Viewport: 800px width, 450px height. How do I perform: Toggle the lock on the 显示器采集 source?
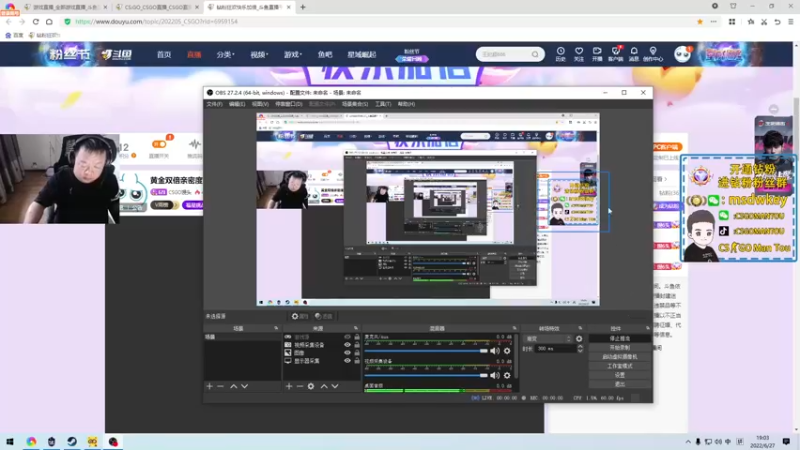click(357, 361)
